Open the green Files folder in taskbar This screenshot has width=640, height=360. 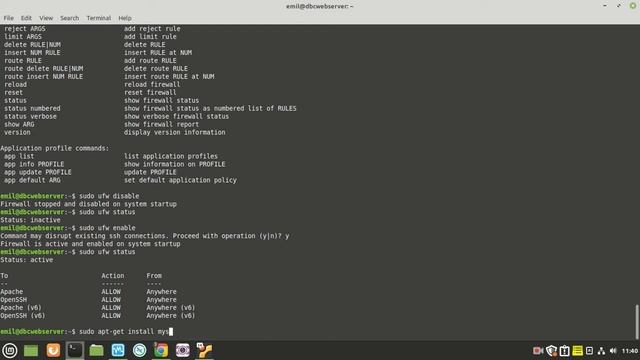[x=96, y=350]
